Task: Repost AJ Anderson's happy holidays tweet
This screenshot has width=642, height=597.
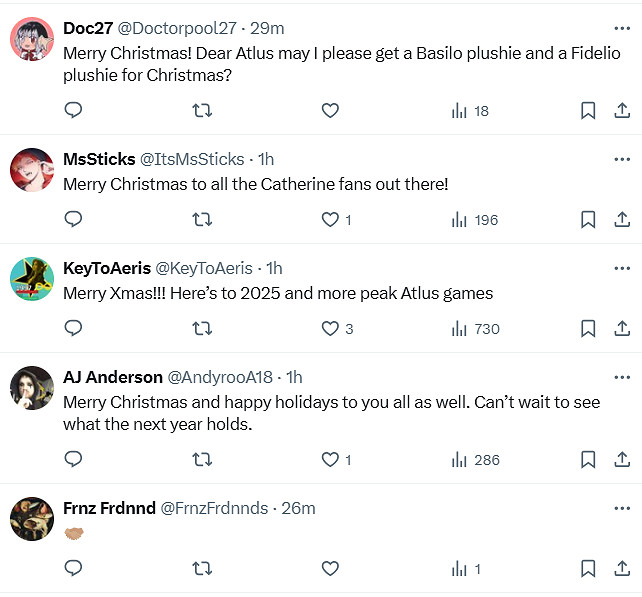Action: [202, 460]
